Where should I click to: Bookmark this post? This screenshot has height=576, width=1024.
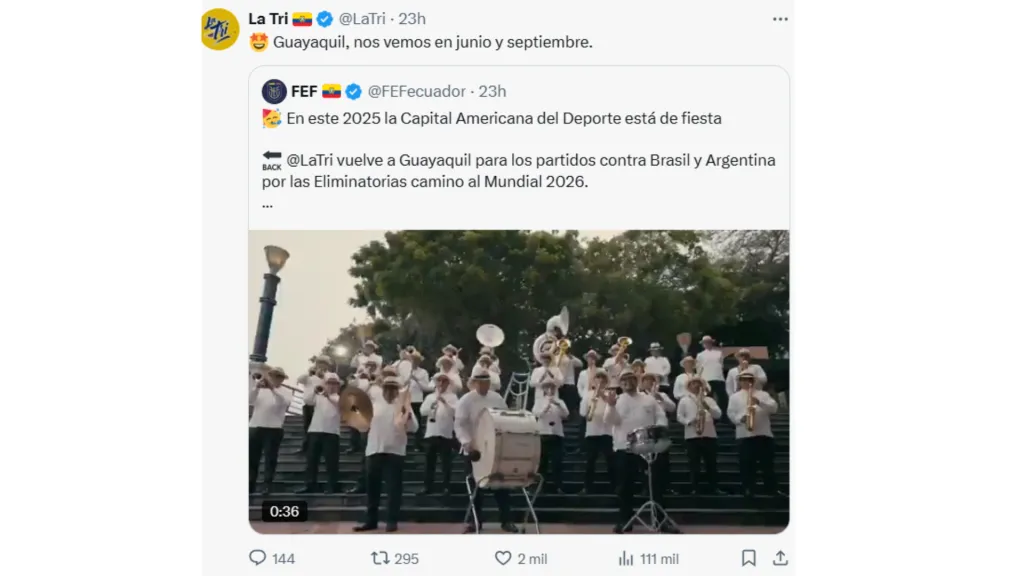tap(748, 558)
